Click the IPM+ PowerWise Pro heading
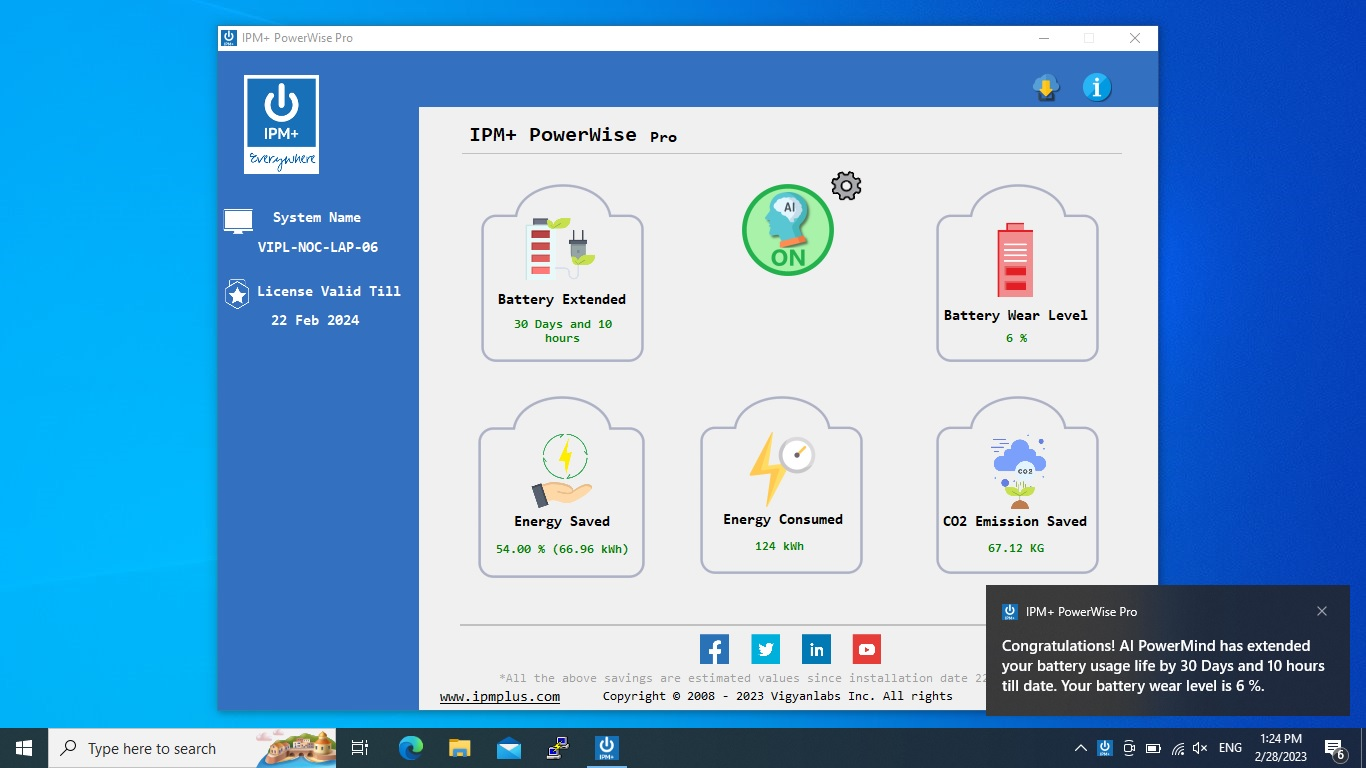 (x=573, y=135)
